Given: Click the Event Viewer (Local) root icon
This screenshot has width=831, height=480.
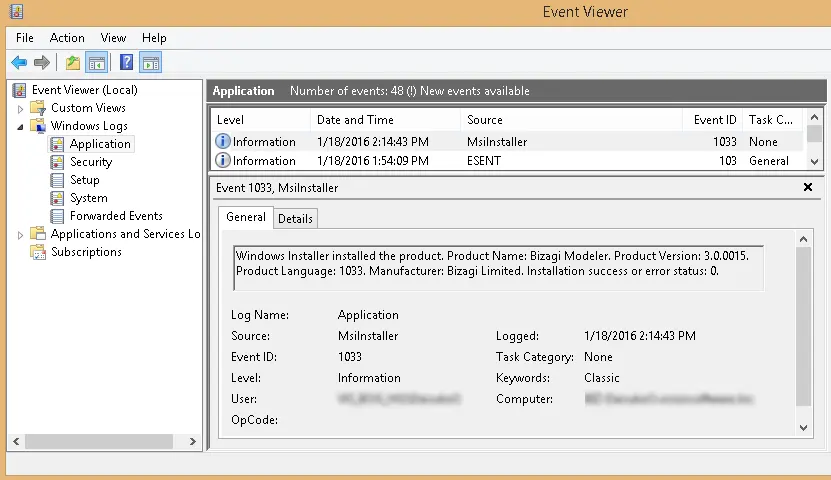Looking at the screenshot, I should pyautogui.click(x=19, y=90).
